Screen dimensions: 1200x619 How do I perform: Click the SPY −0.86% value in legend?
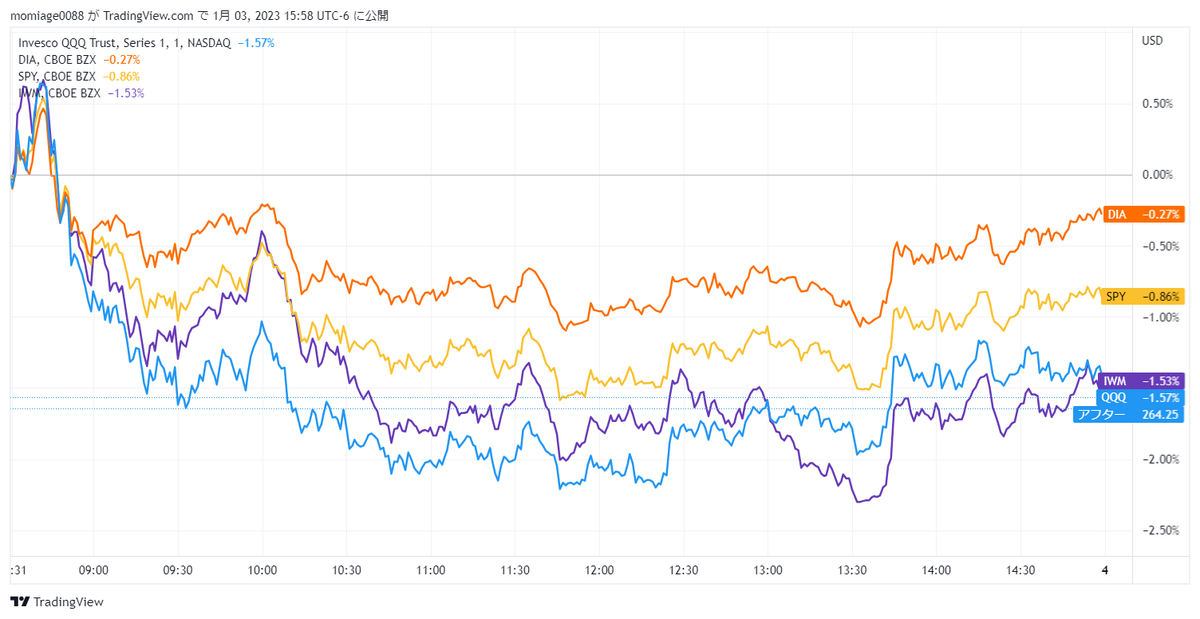coord(122,76)
